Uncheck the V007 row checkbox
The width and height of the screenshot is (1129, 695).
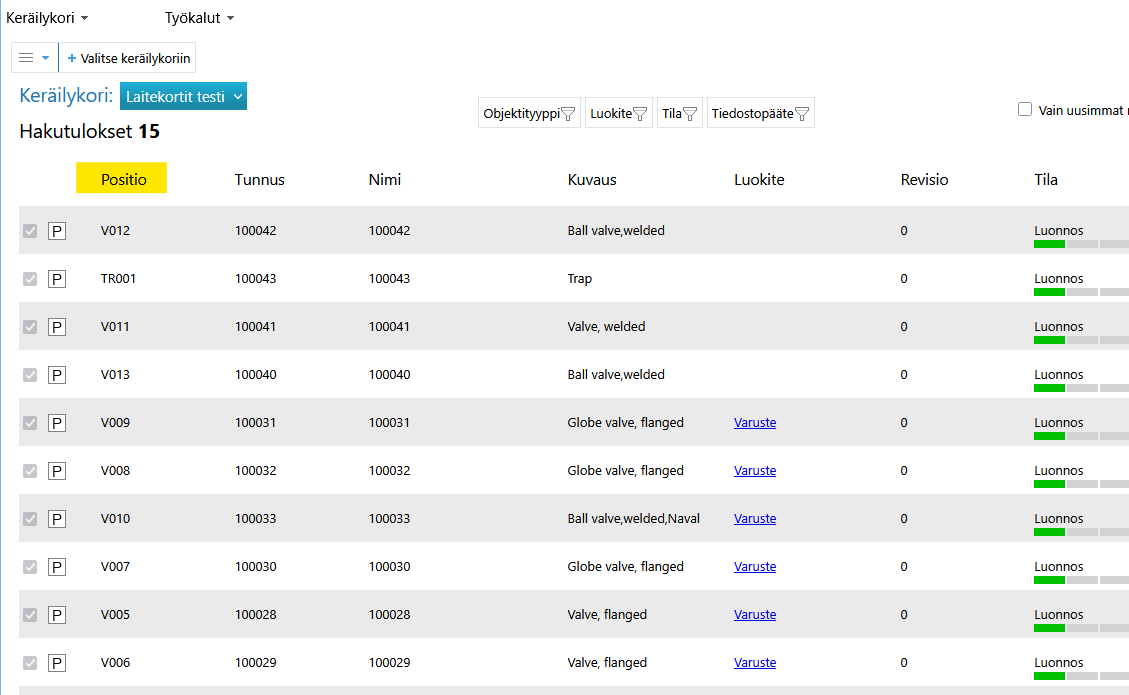pyautogui.click(x=30, y=567)
